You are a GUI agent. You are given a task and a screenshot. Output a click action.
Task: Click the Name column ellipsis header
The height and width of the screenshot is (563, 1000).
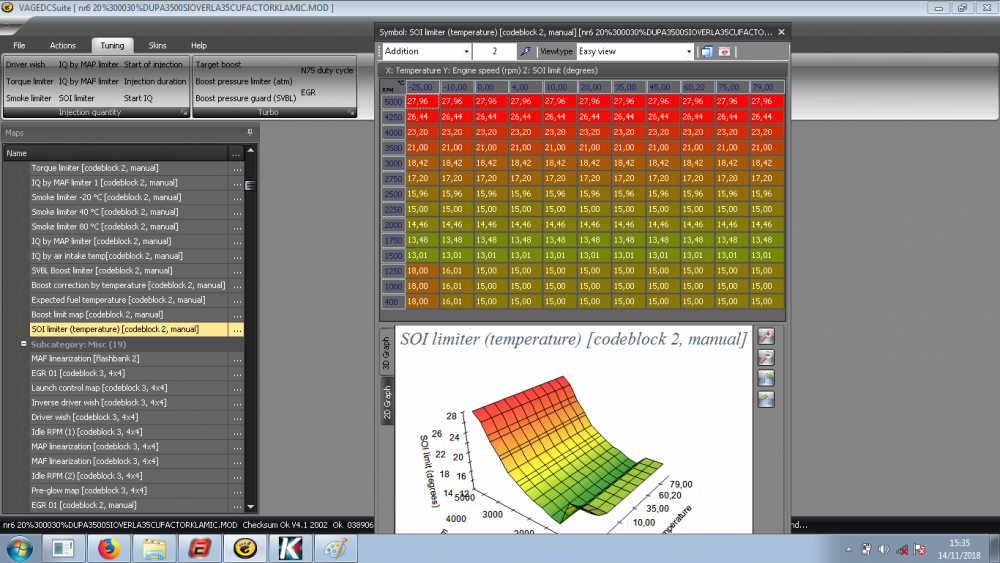[237, 153]
